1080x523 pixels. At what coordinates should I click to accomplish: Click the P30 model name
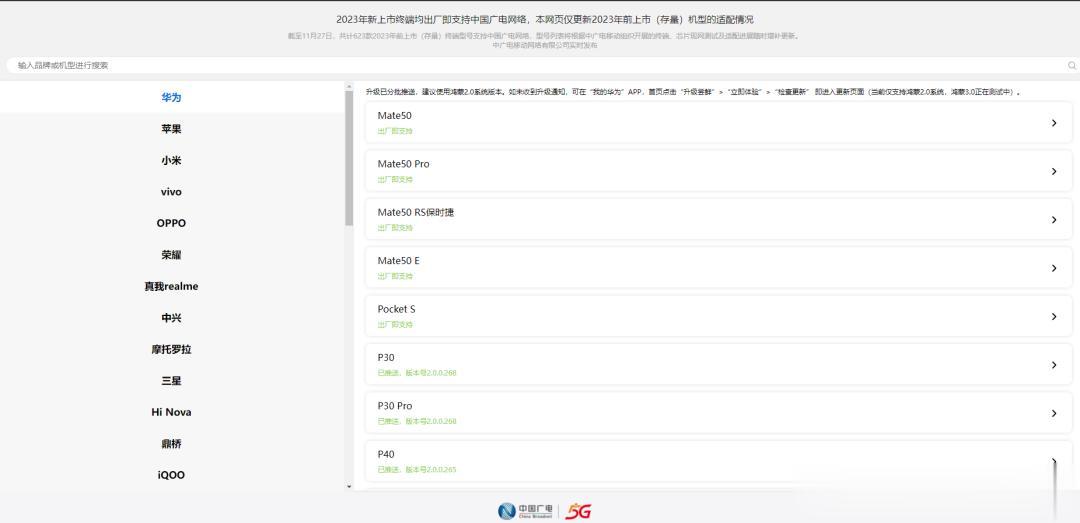coord(386,357)
